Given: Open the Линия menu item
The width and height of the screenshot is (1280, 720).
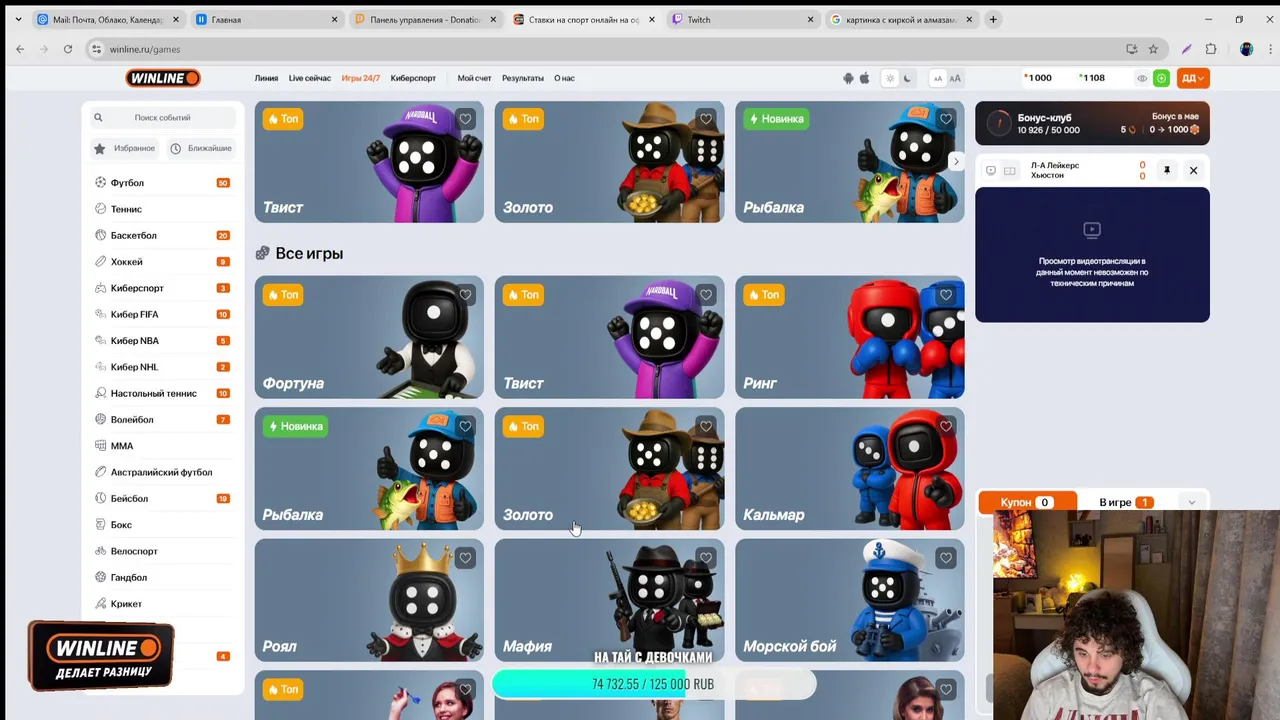Looking at the screenshot, I should pos(266,78).
